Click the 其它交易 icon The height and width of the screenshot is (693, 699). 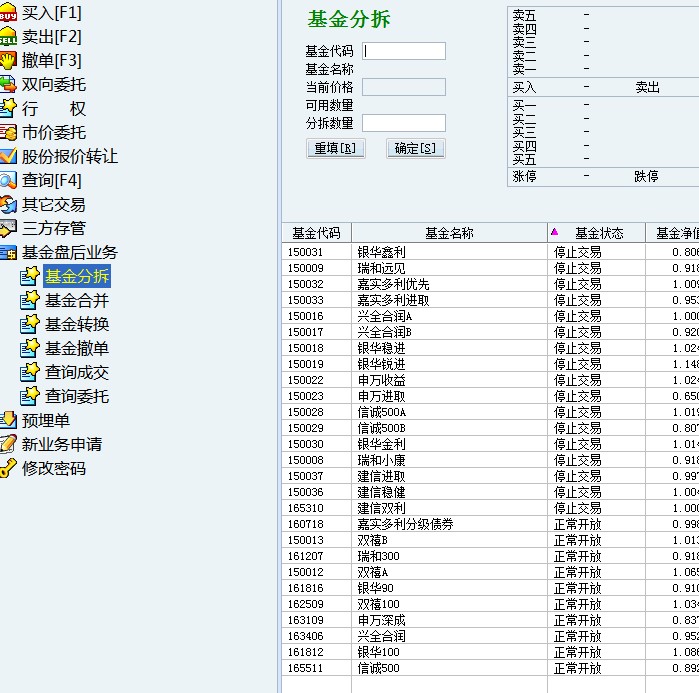pos(8,205)
